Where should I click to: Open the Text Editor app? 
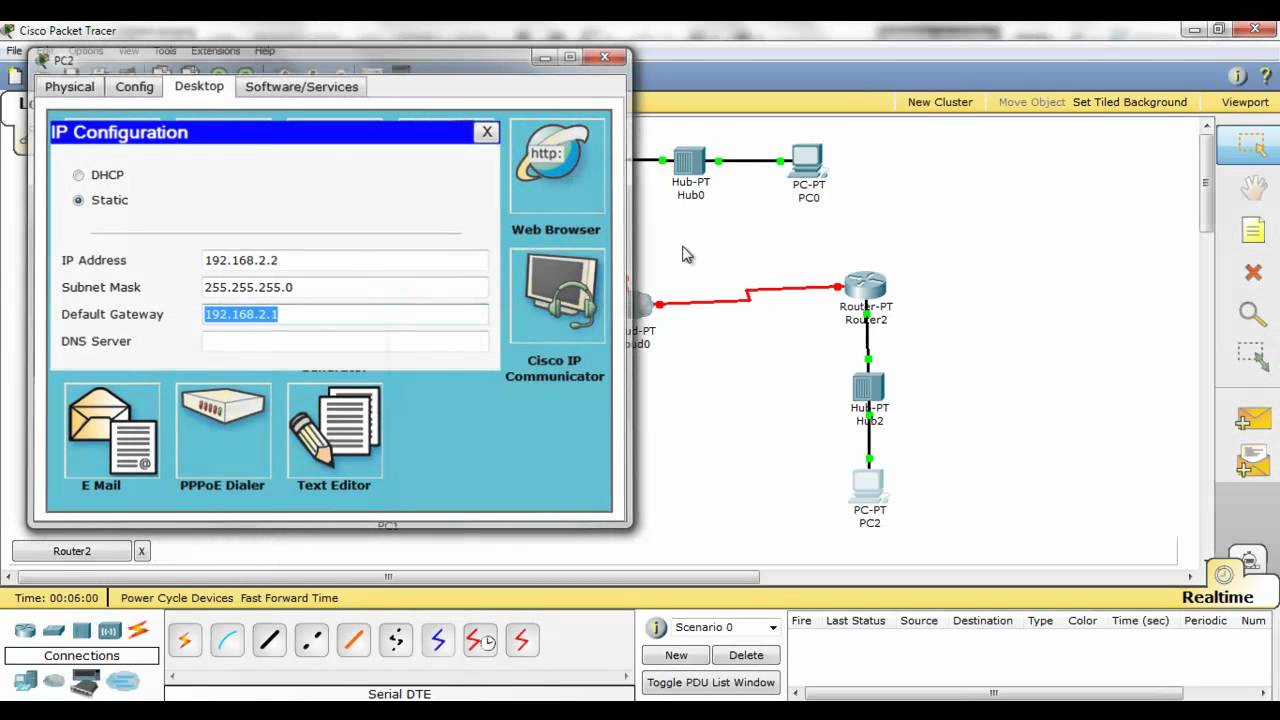click(334, 430)
